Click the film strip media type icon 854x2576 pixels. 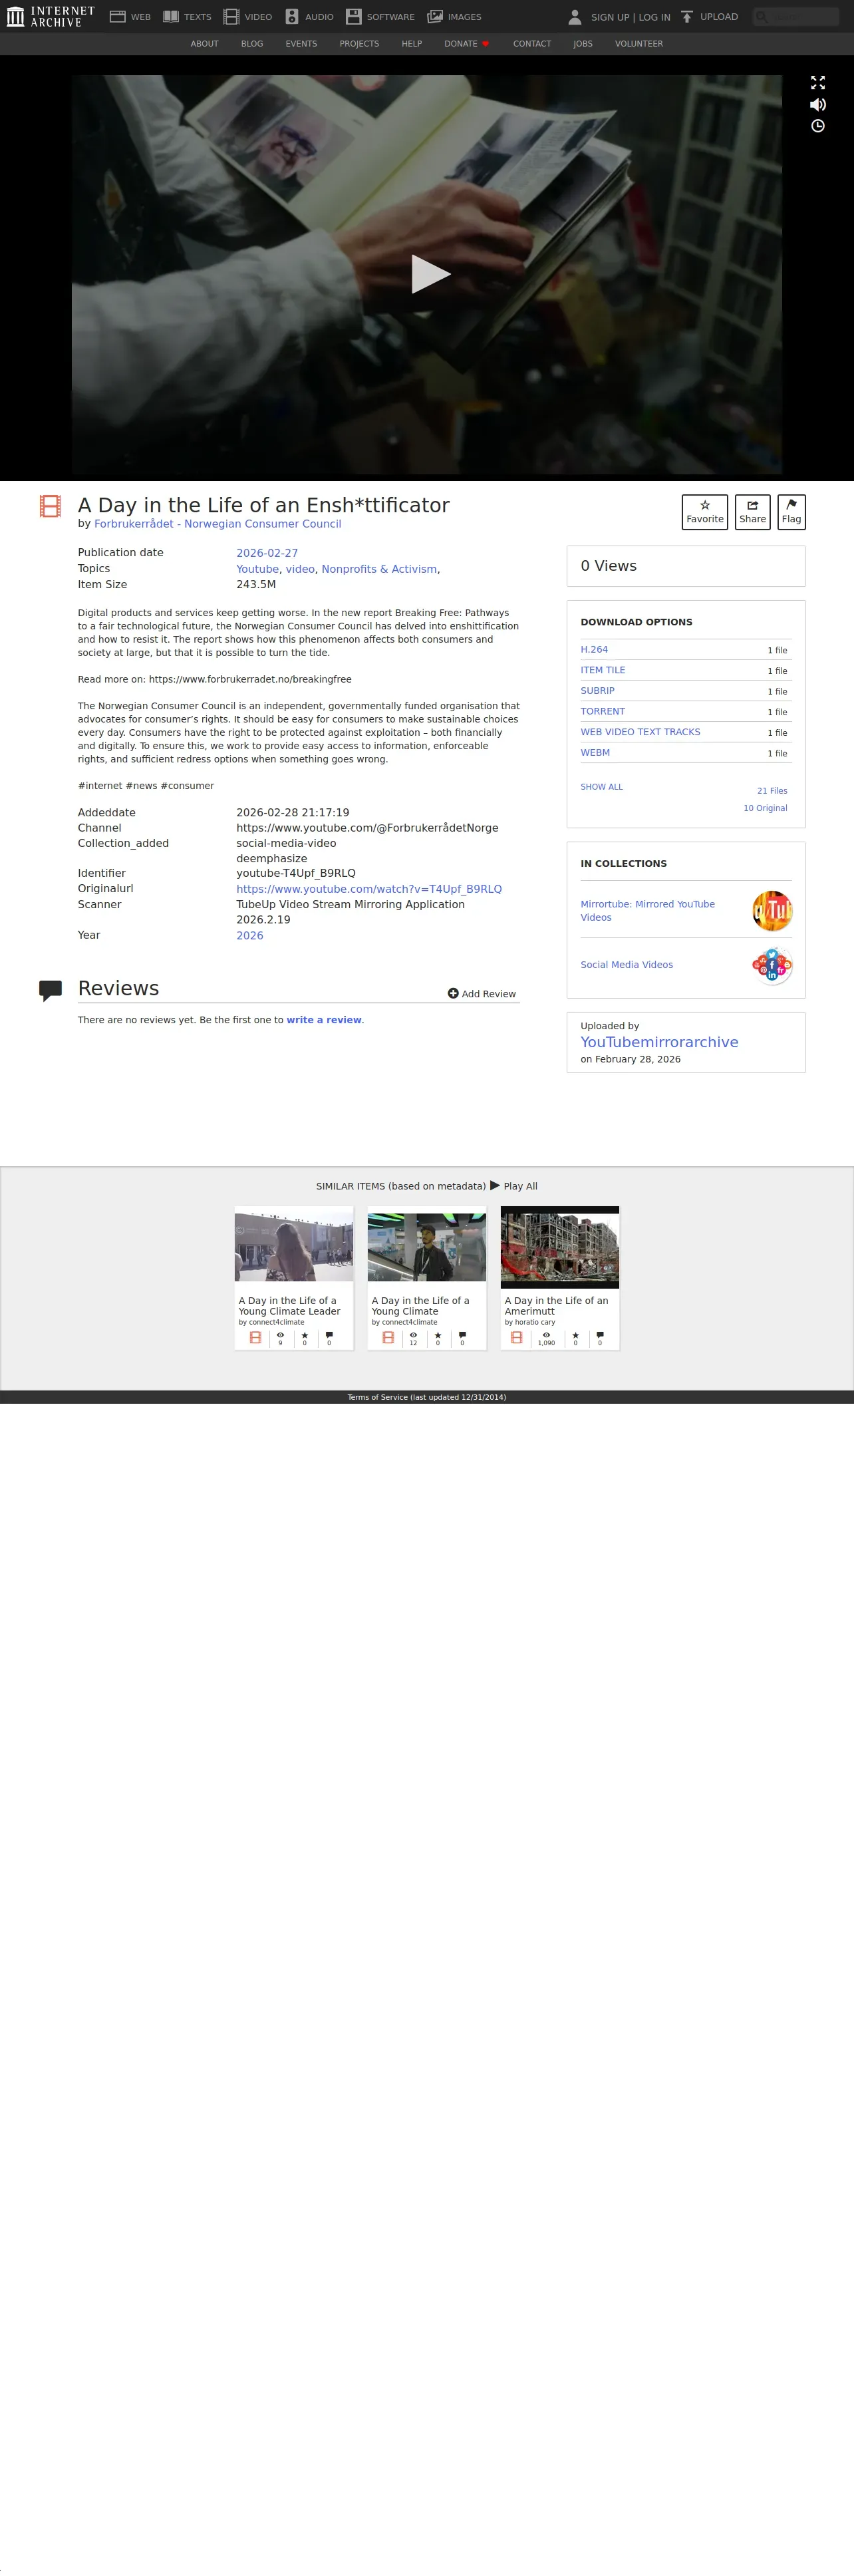click(x=50, y=506)
